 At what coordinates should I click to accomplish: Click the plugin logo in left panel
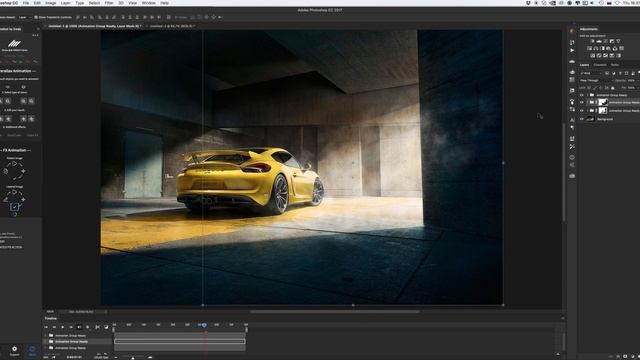[x=14, y=43]
